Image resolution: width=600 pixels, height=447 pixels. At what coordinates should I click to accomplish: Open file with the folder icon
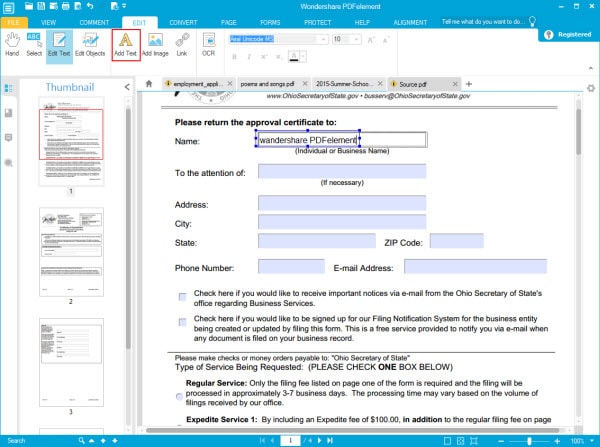point(29,6)
